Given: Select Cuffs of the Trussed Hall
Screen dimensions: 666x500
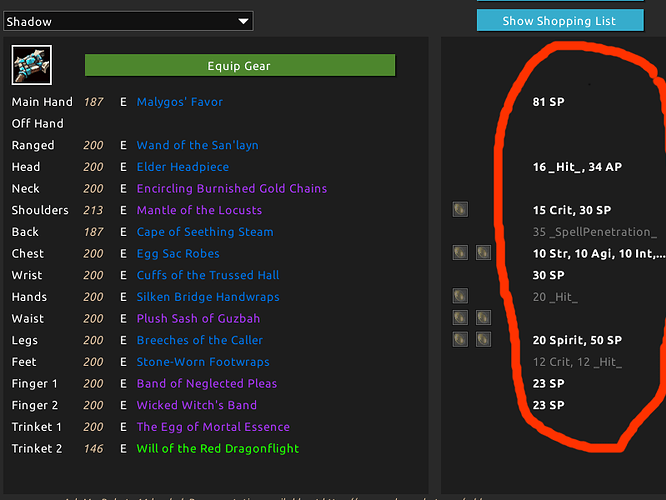Looking at the screenshot, I should coord(208,275).
